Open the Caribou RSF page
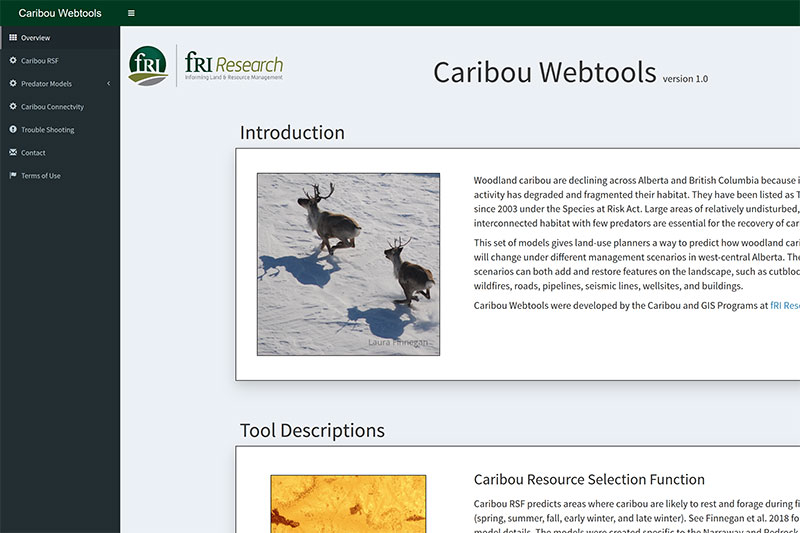This screenshot has height=533, width=800. [60, 61]
